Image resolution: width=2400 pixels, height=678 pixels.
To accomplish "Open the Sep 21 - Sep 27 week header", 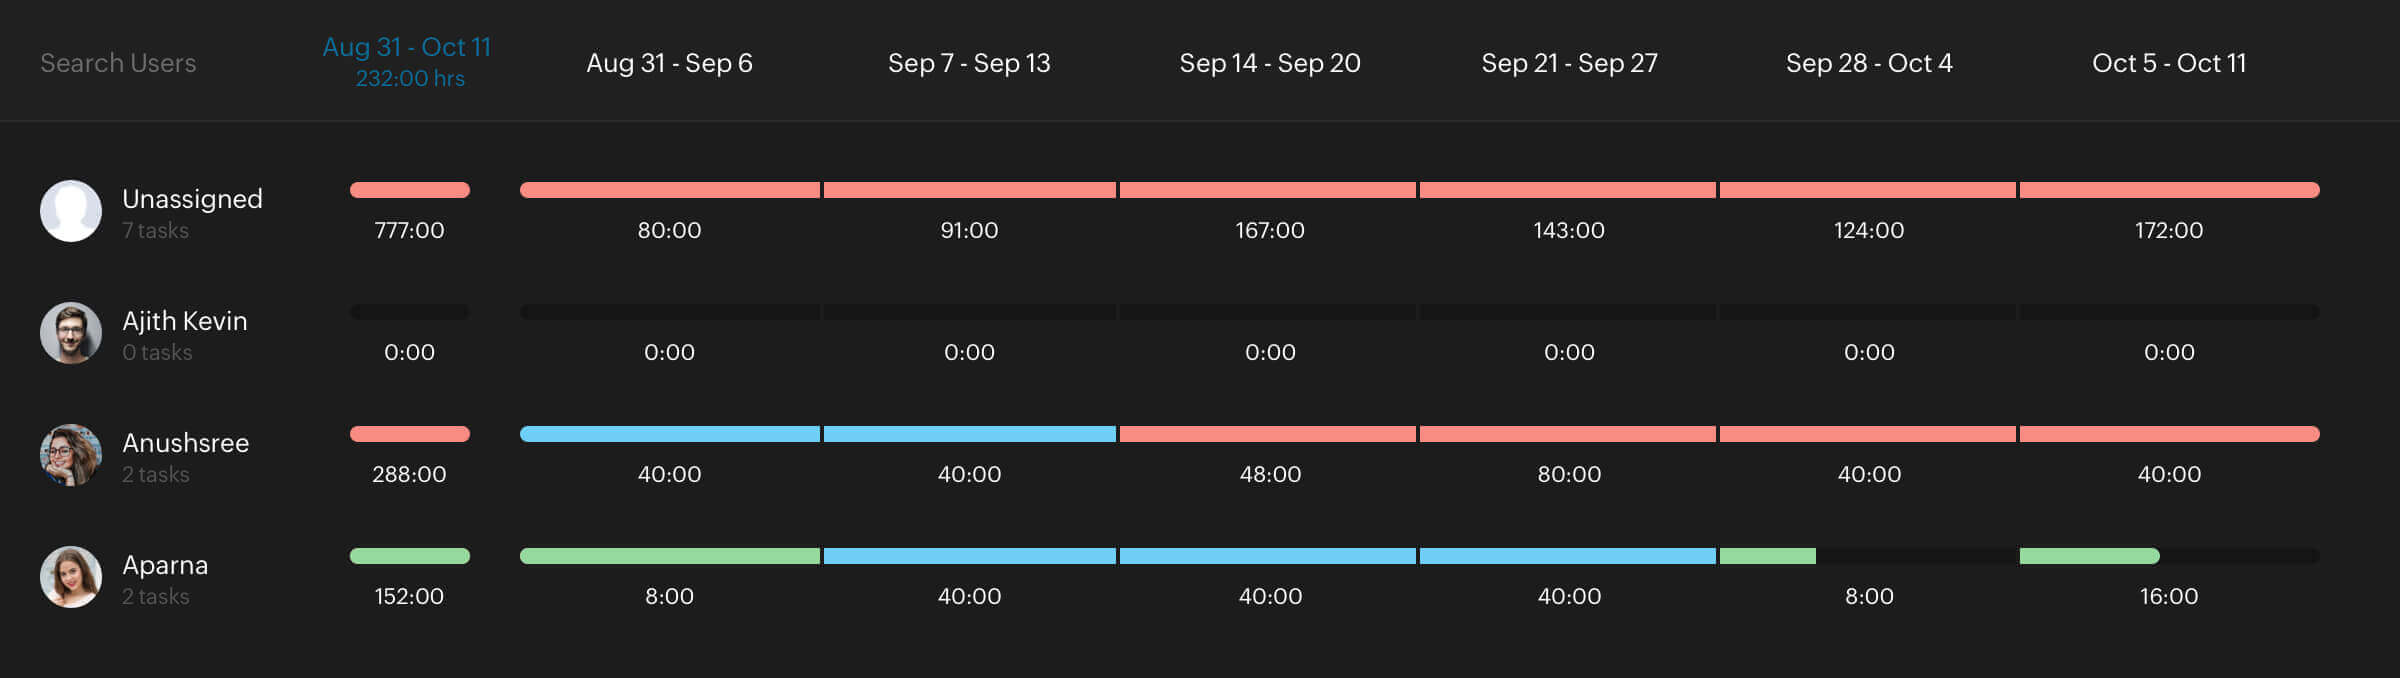I will pyautogui.click(x=1569, y=63).
